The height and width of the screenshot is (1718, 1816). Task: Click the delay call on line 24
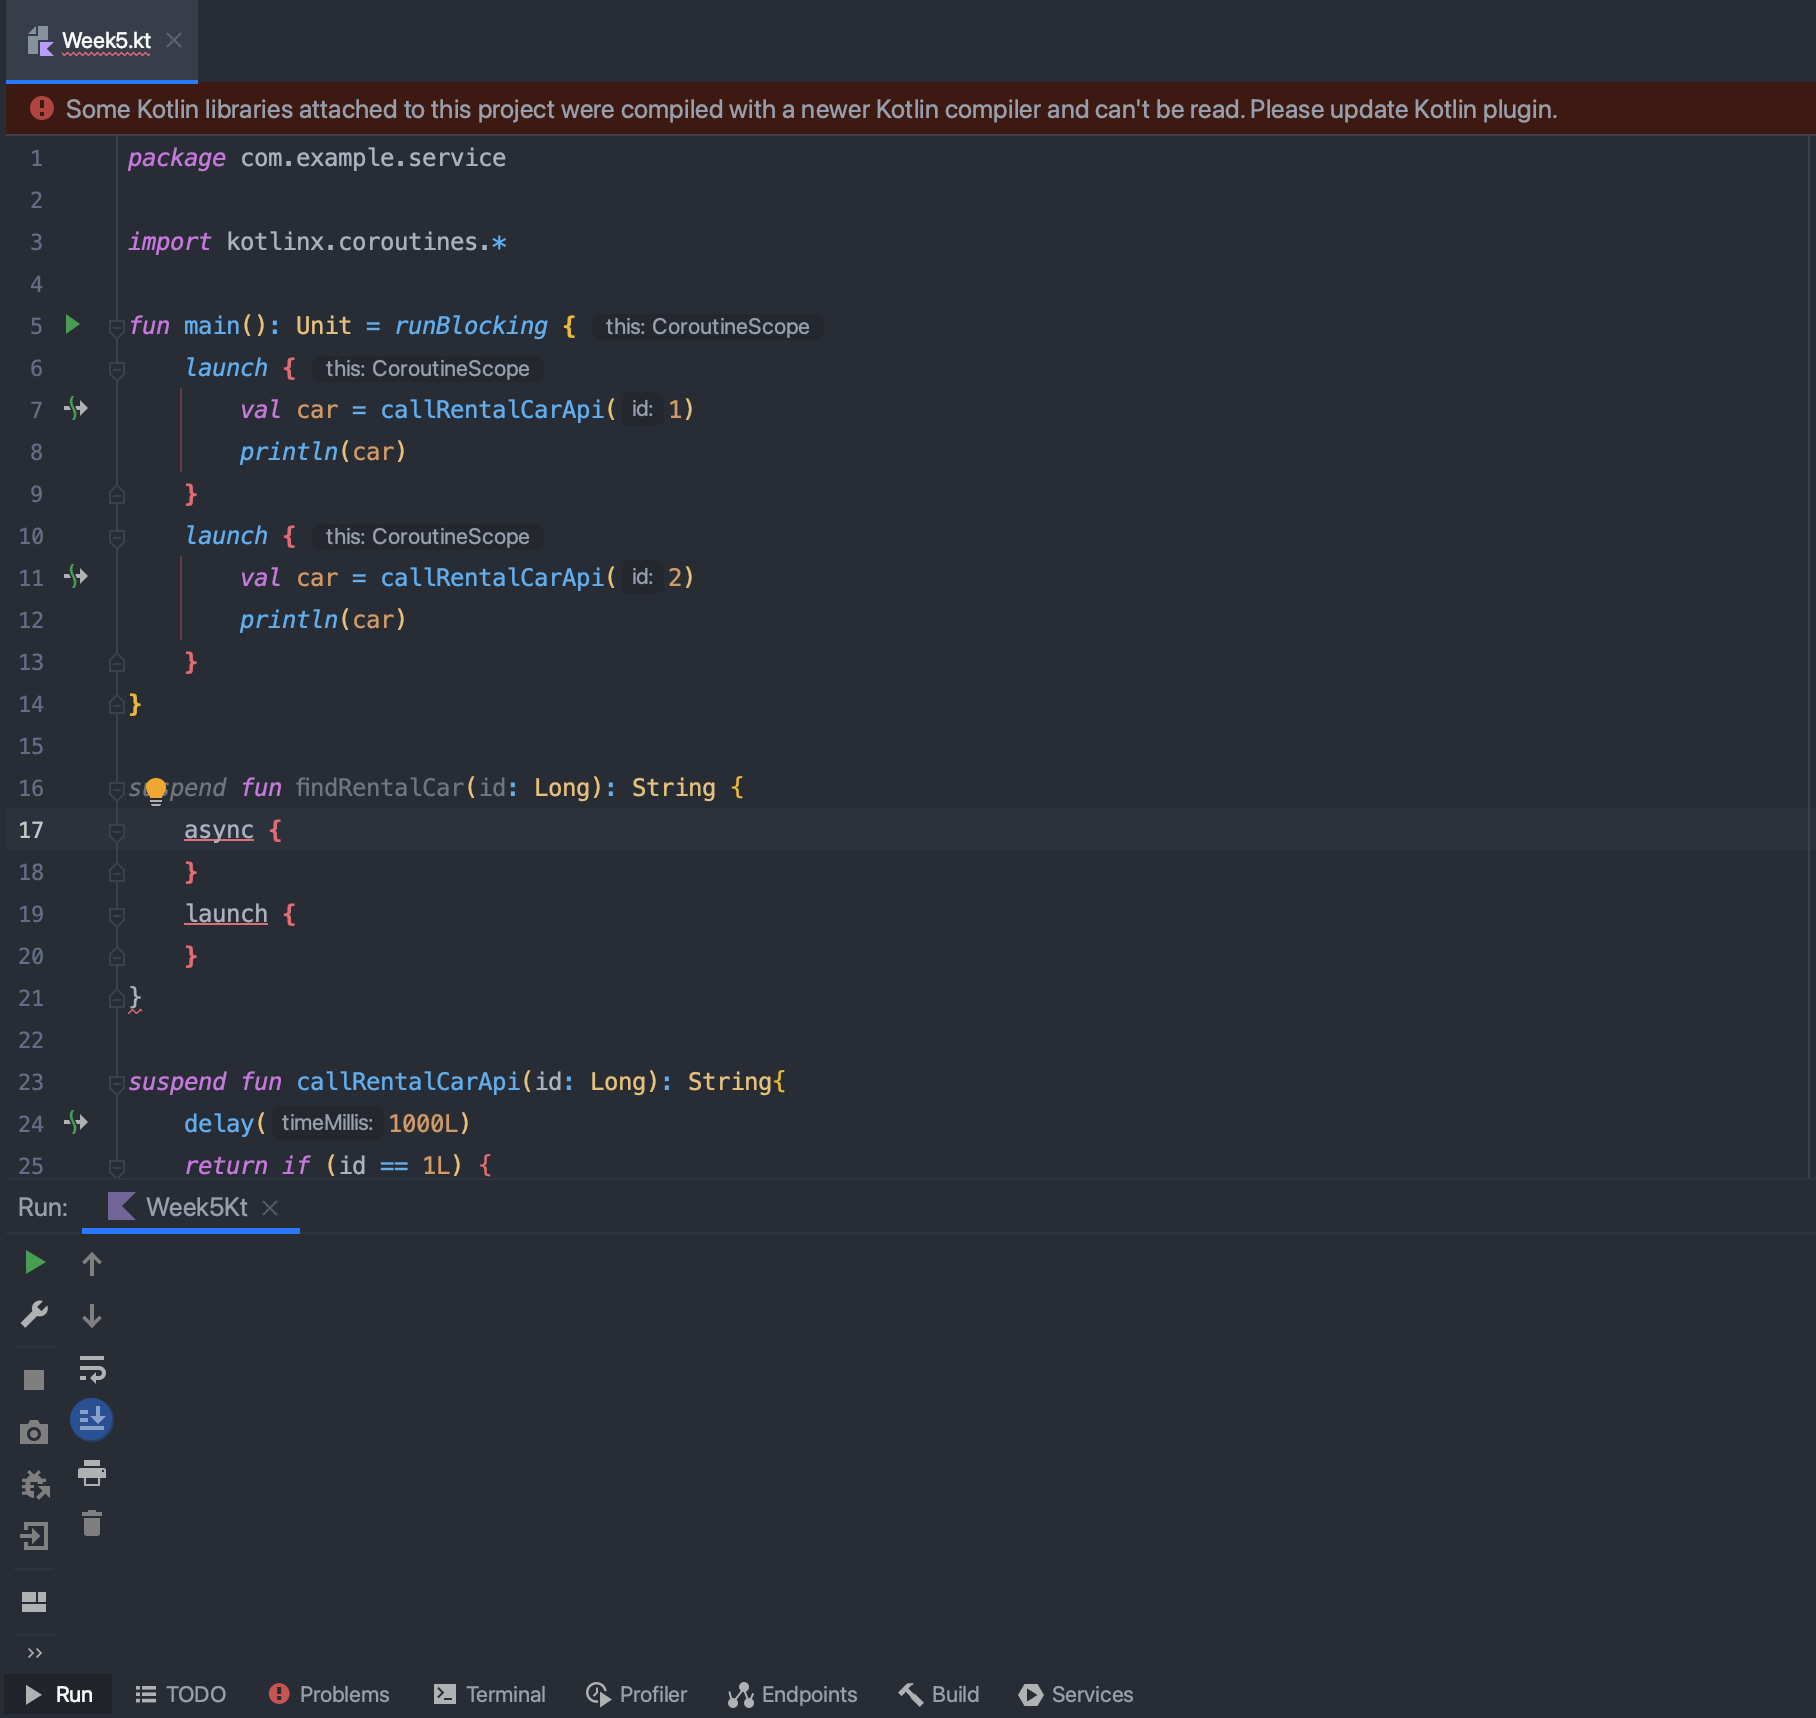pyautogui.click(x=219, y=1124)
